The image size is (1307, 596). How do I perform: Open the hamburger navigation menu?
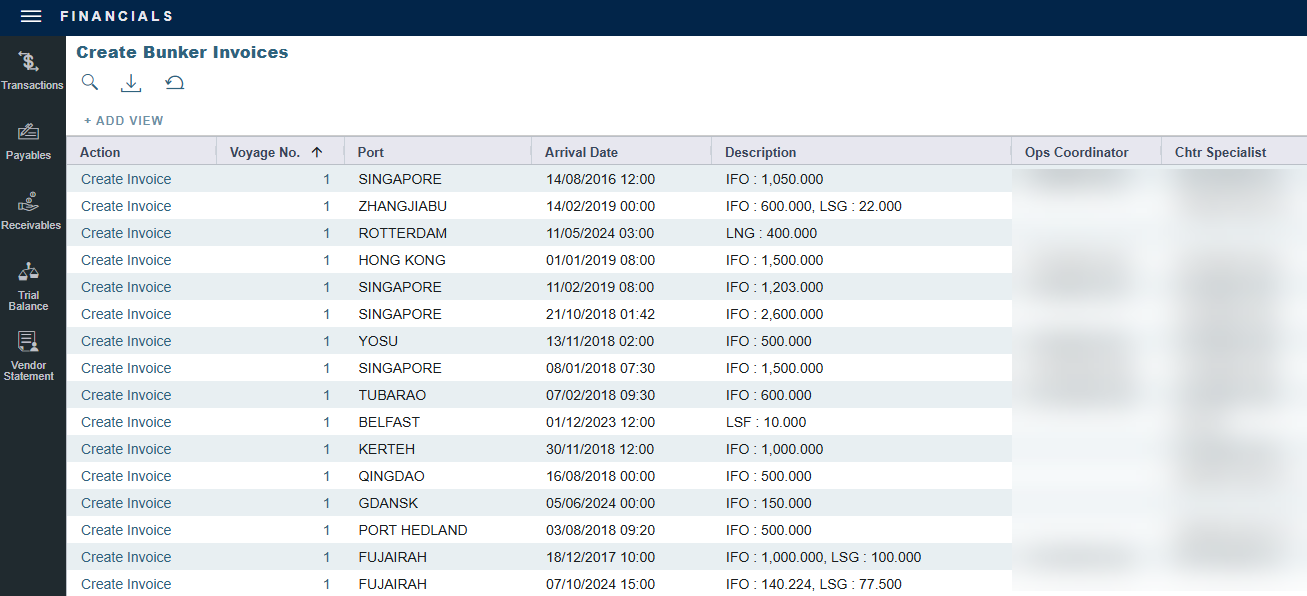31,16
